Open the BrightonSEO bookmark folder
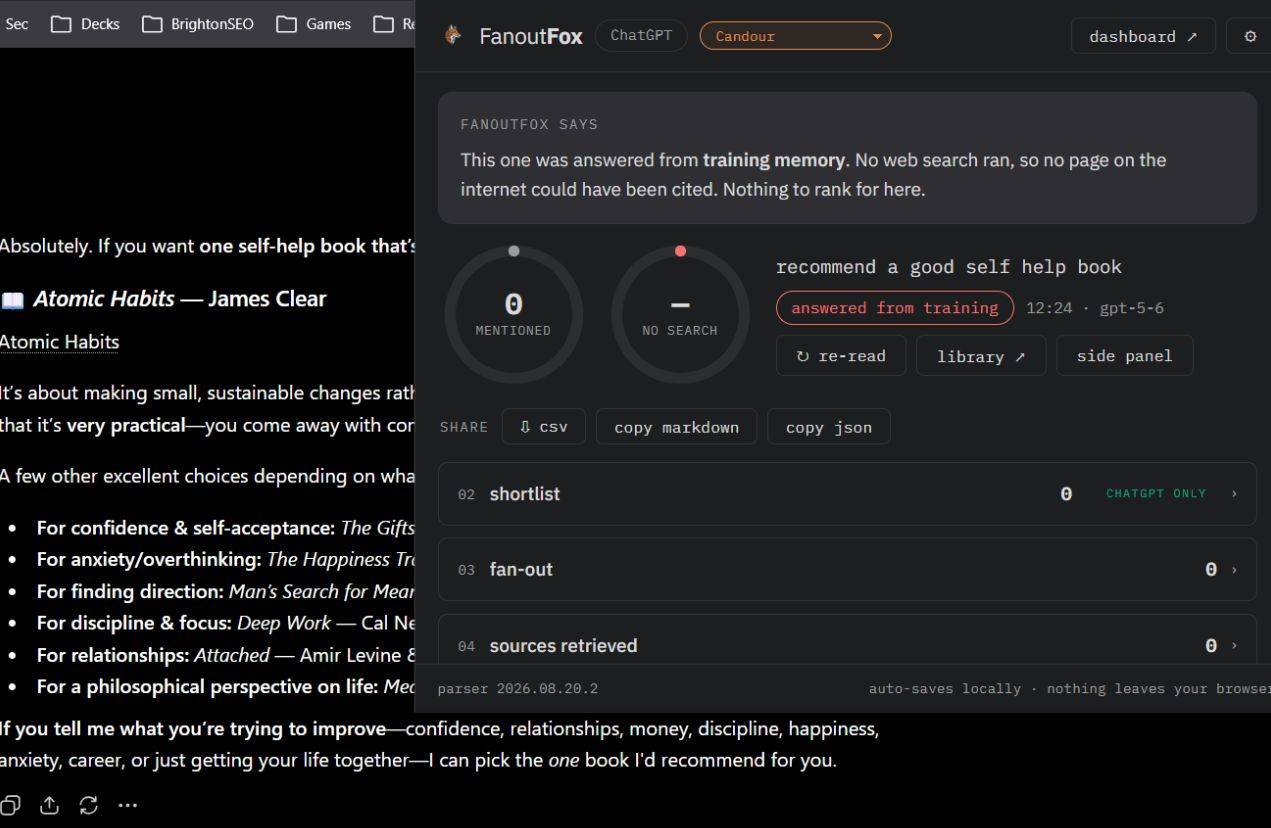This screenshot has height=828, width=1271. click(x=197, y=24)
